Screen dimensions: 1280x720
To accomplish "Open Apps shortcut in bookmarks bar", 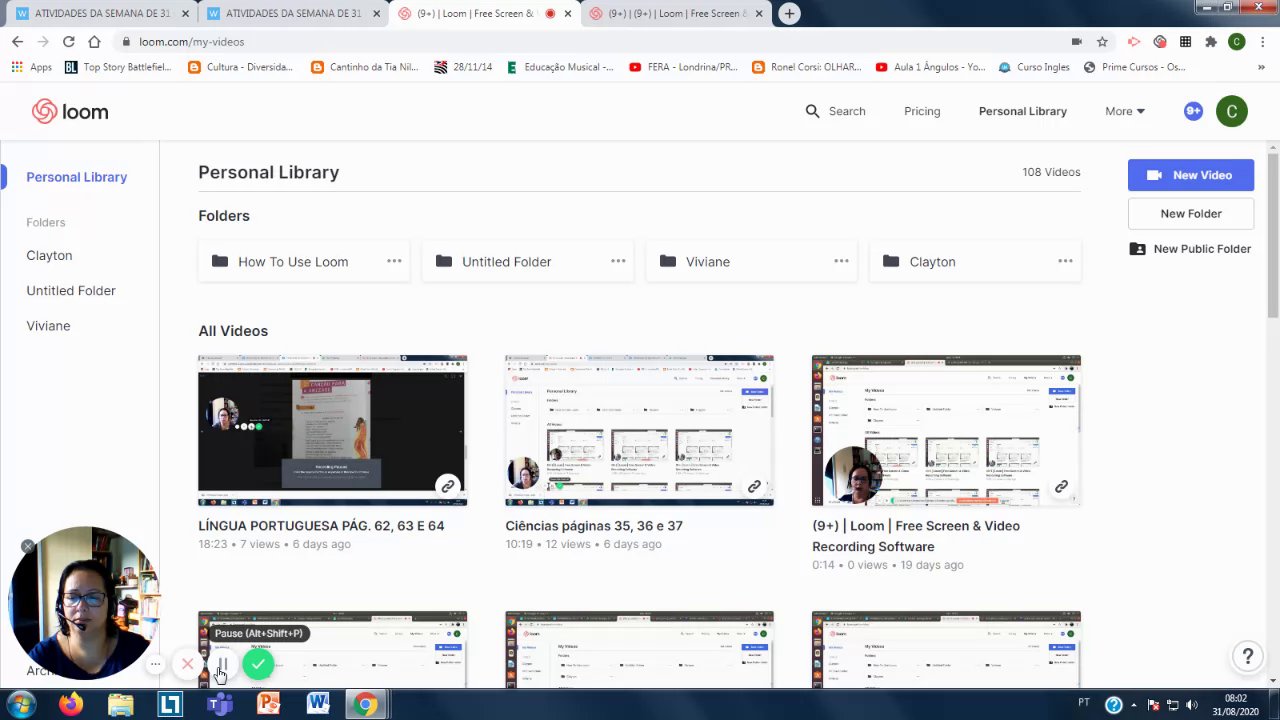I will [31, 67].
